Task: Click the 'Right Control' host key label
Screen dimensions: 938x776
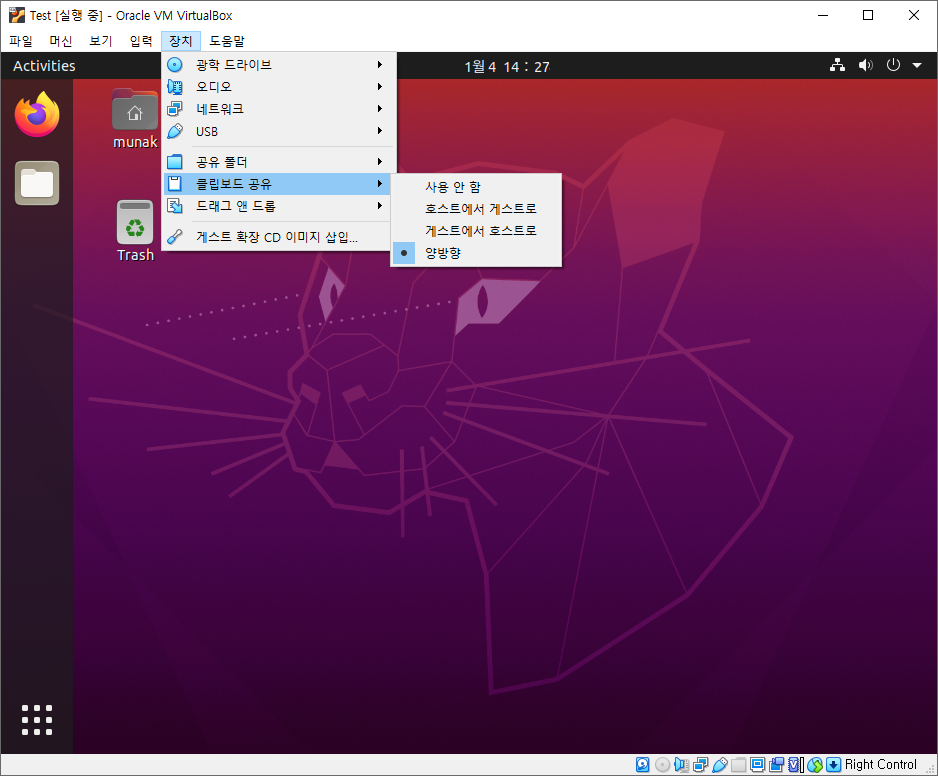Action: (x=880, y=765)
